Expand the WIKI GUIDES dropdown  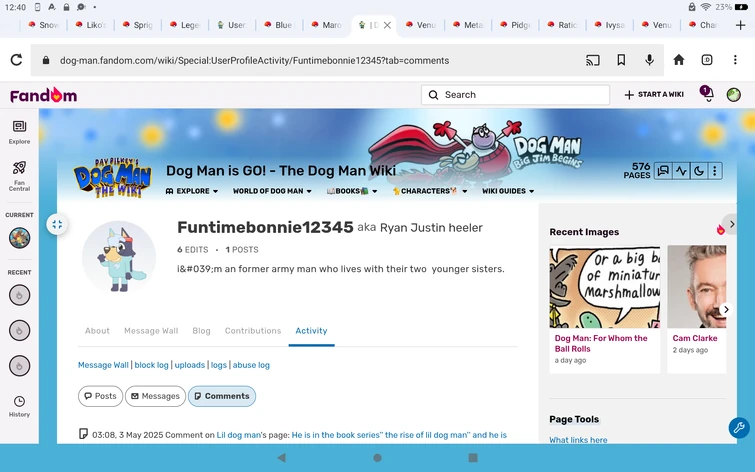tap(508, 191)
